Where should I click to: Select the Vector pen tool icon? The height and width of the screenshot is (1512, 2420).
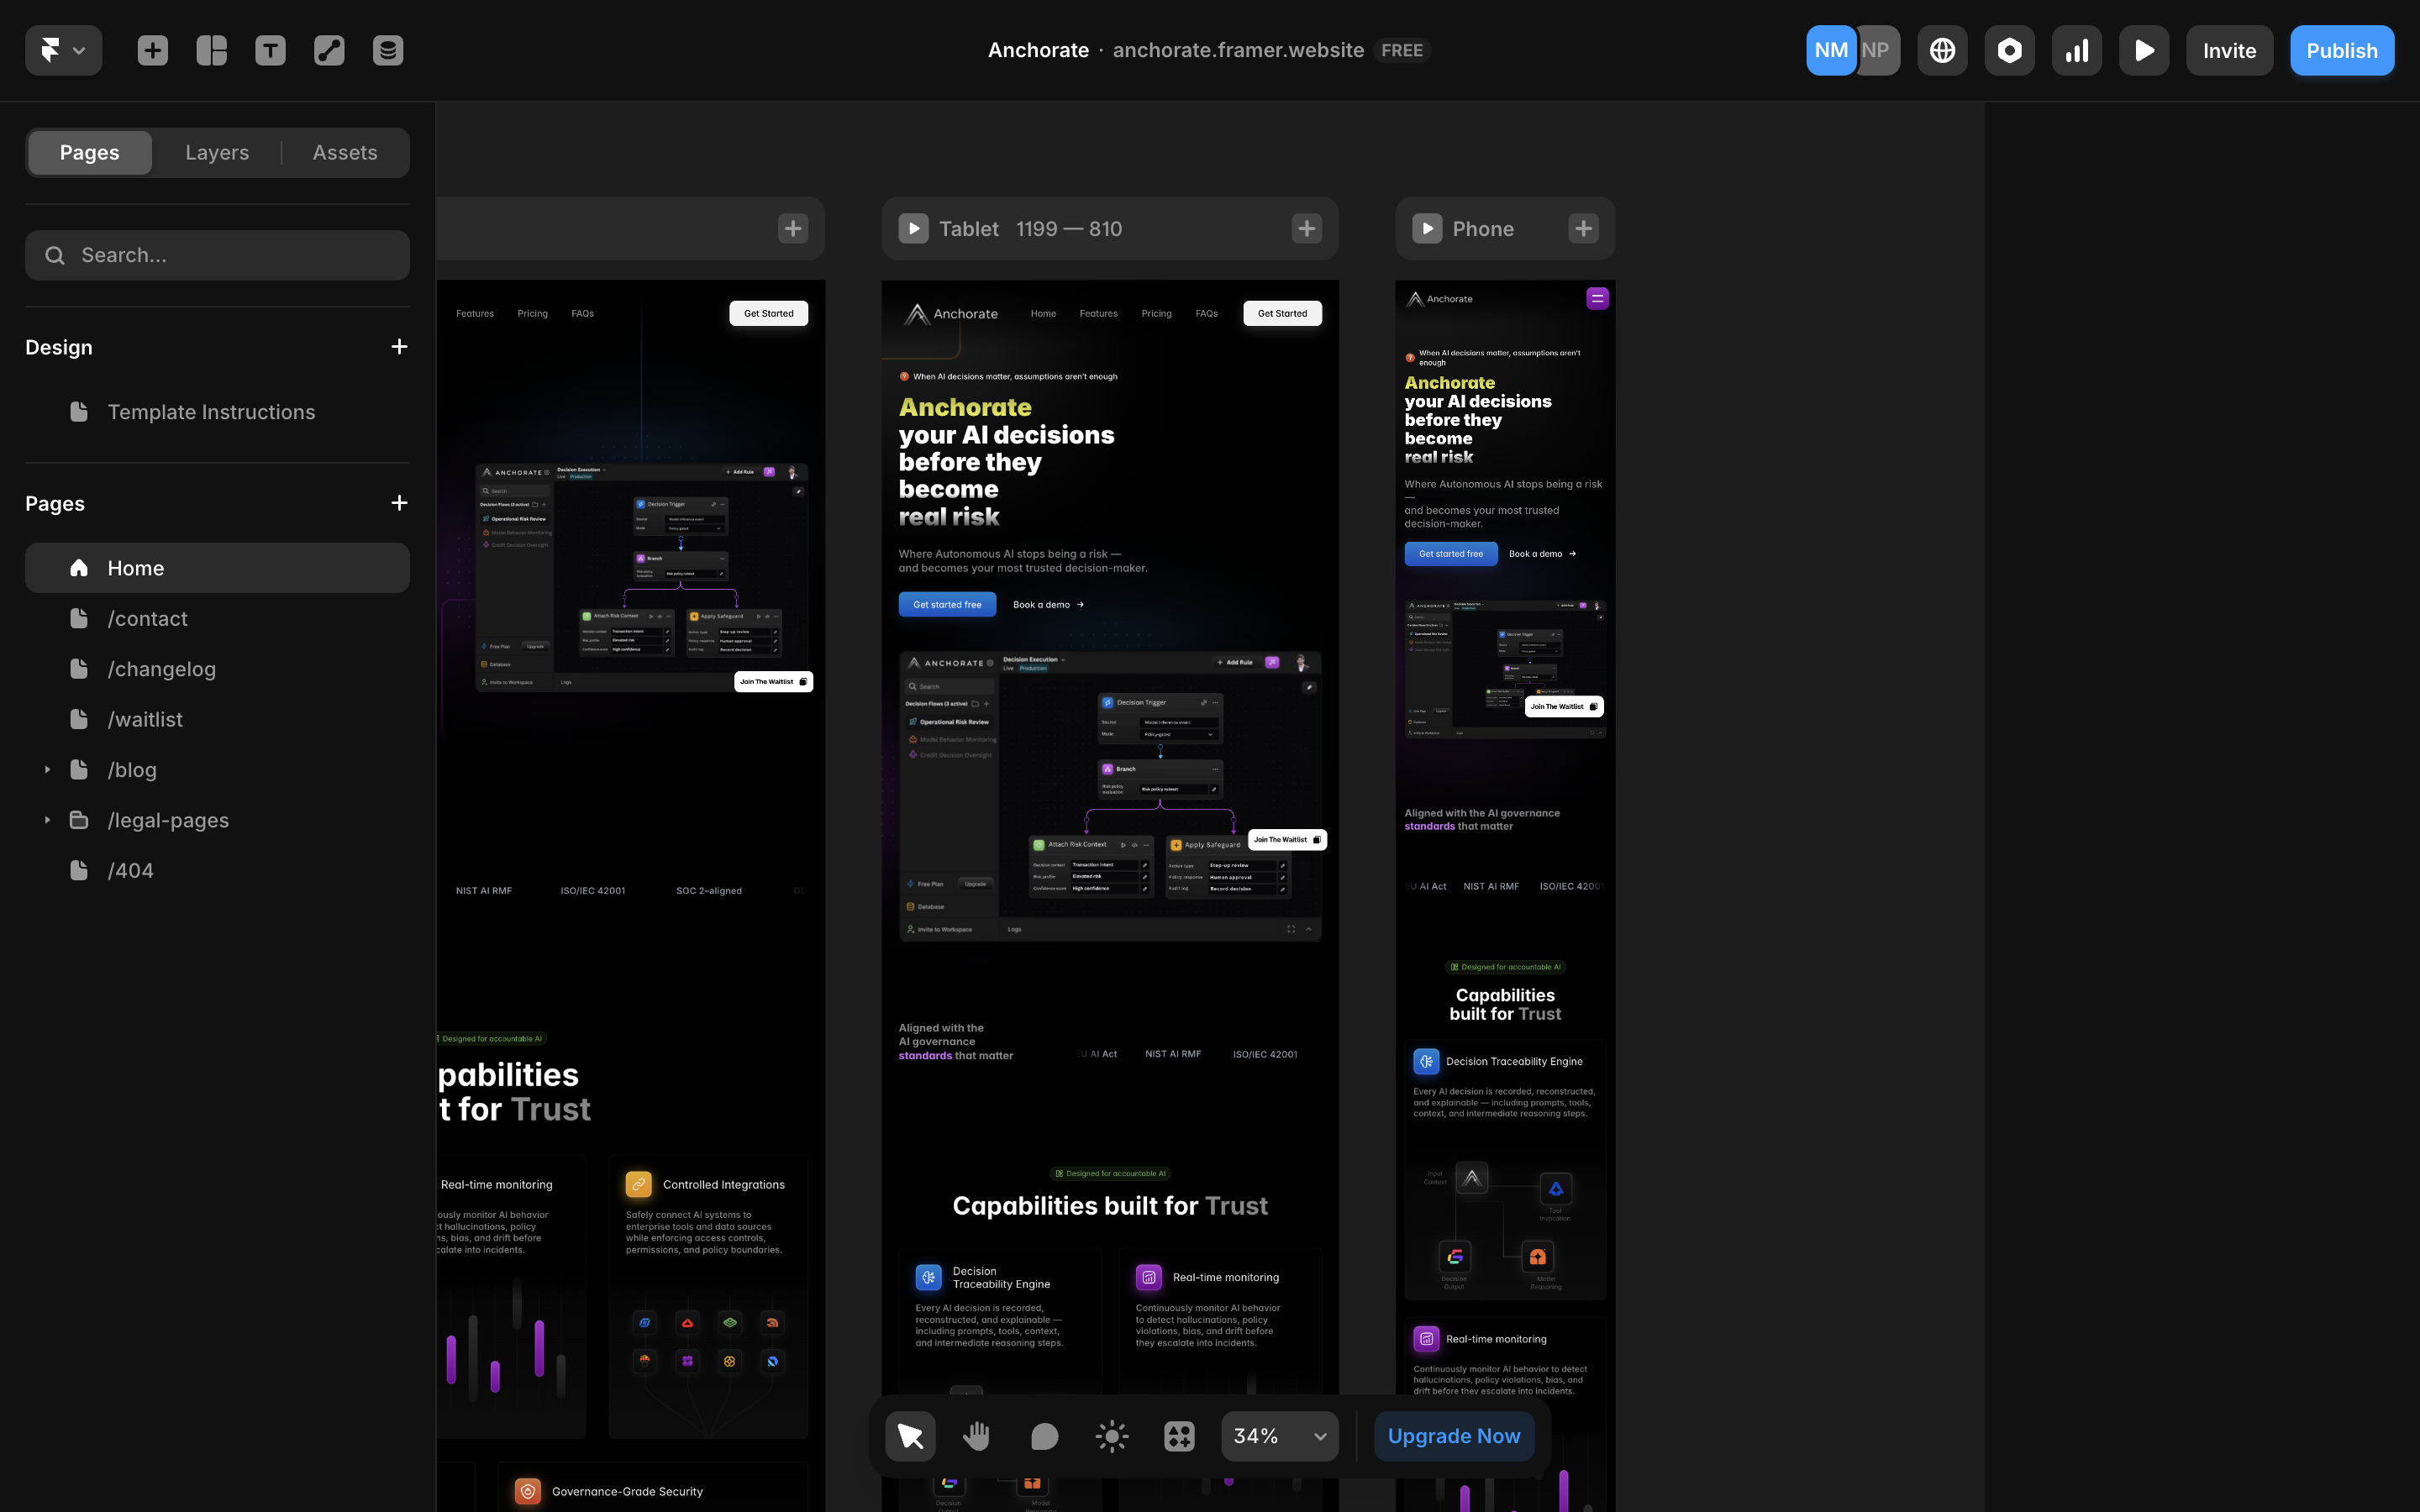(329, 50)
